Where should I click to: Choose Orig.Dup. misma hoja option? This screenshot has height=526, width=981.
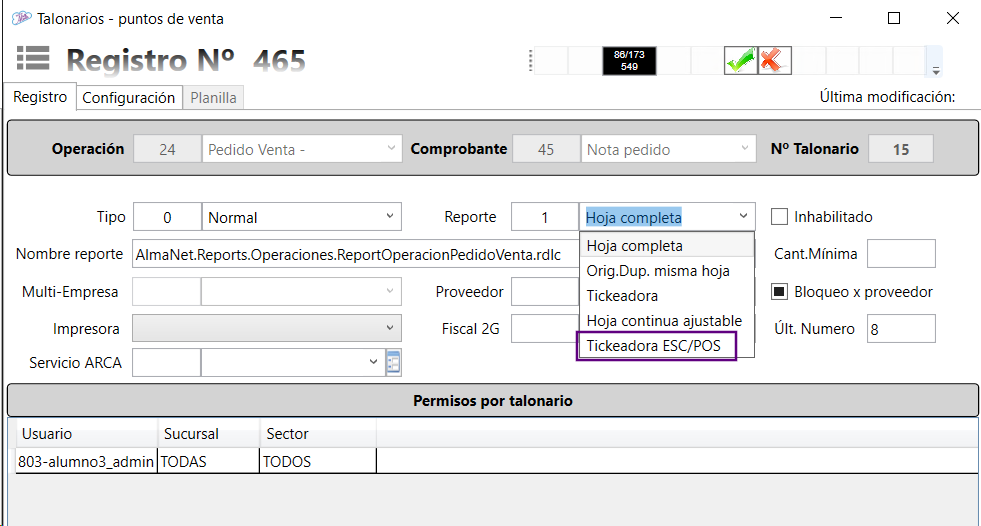[x=657, y=270]
